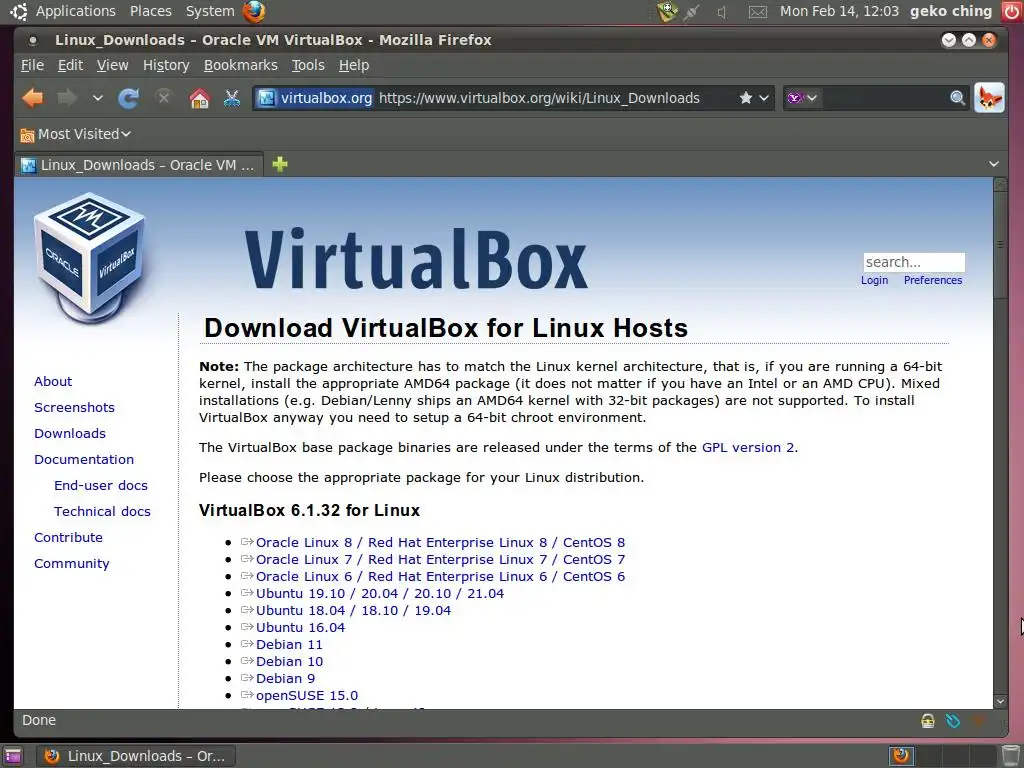1024x768 pixels.
Task: Click the greyed-out stop loading icon
Action: pos(163,97)
